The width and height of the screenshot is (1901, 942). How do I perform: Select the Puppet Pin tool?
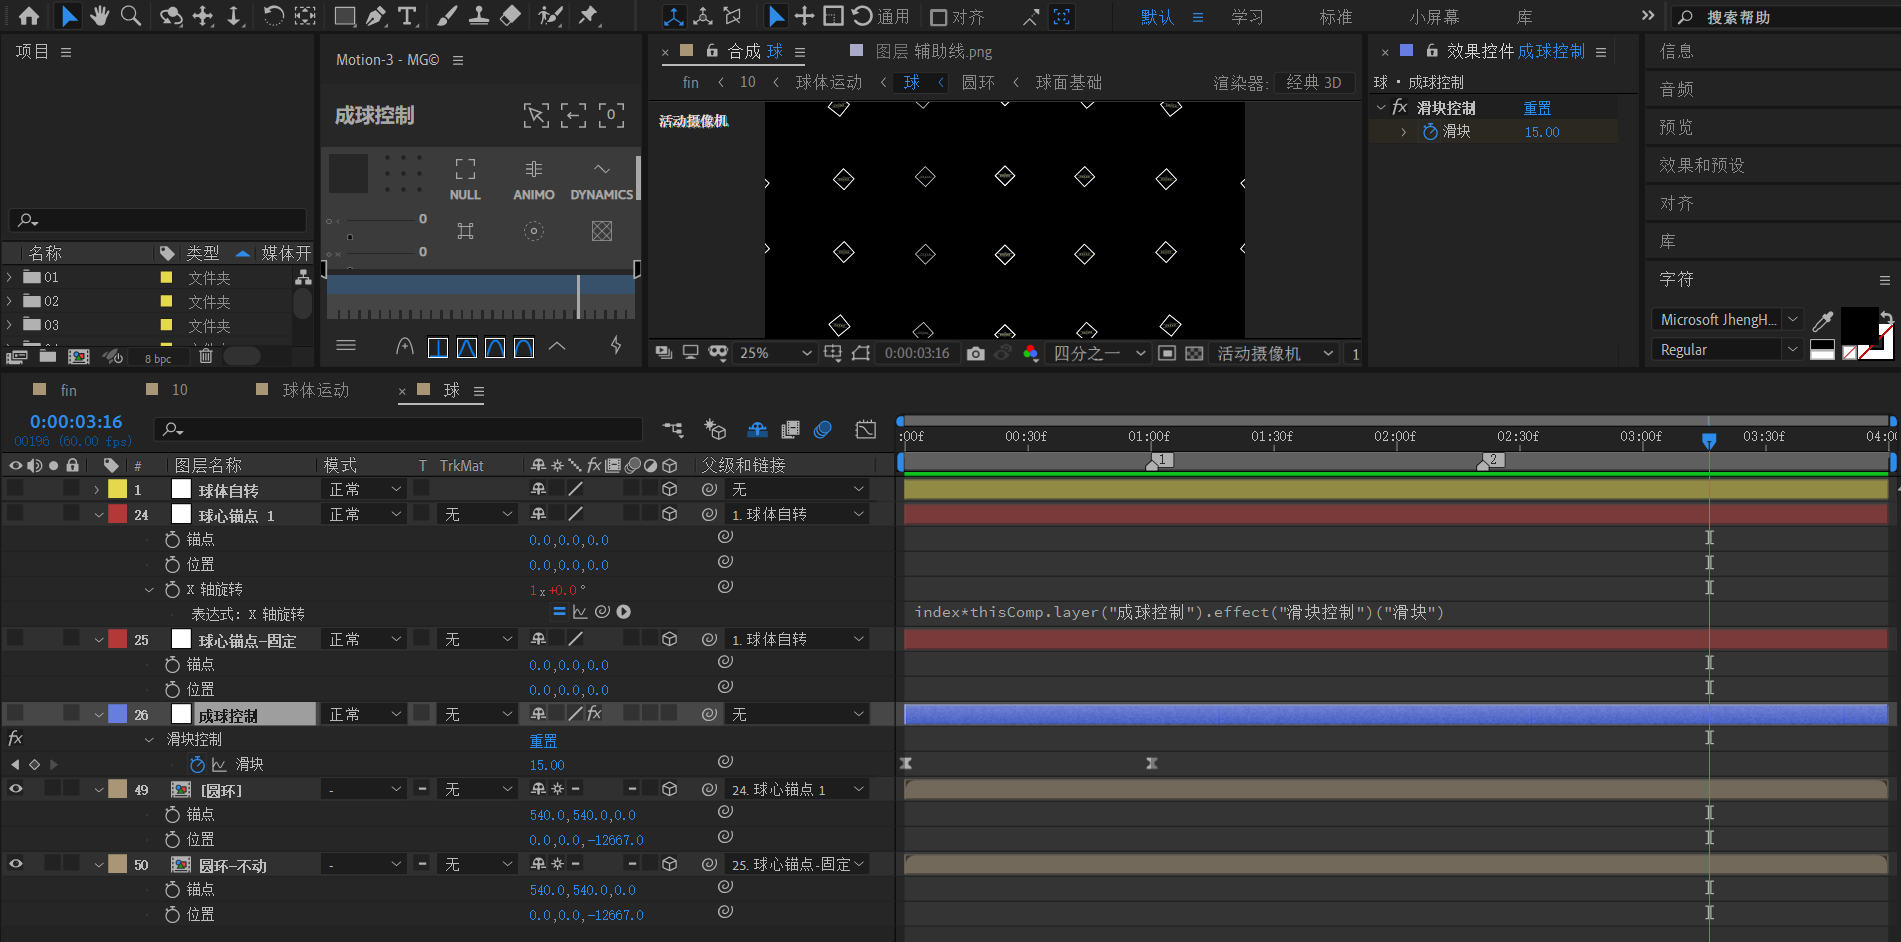coord(588,16)
